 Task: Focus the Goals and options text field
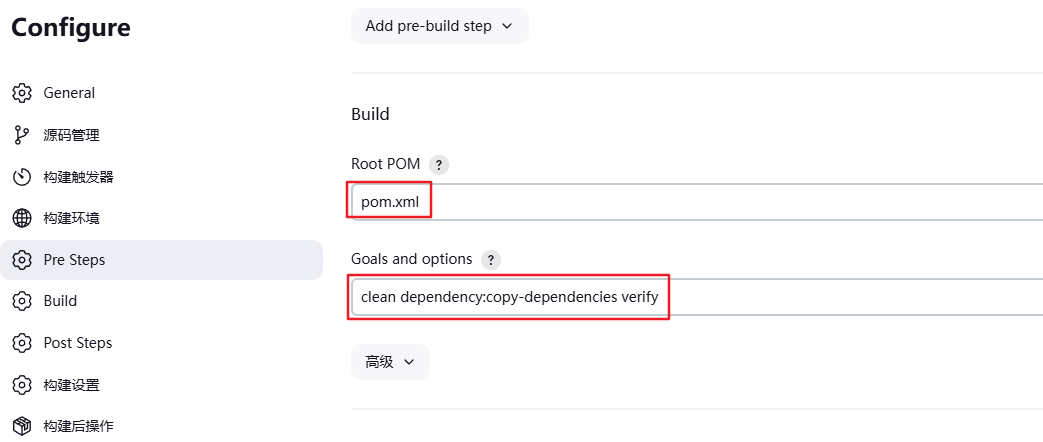[x=700, y=297]
